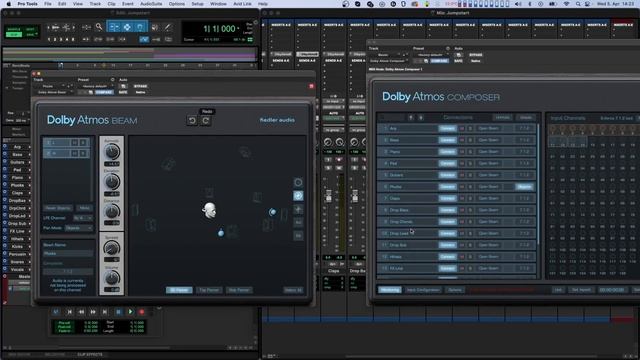The image size is (640, 360).
Task: Open the macOS Spotlight search icon
Action: tap(578, 4)
